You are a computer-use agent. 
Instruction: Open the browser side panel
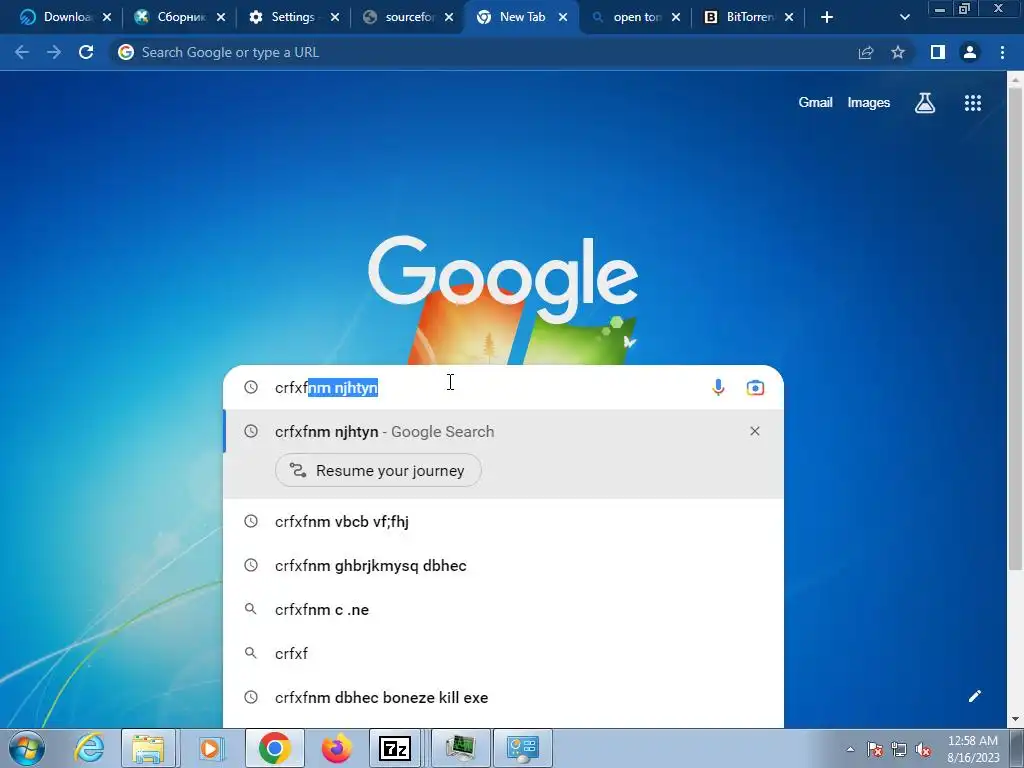pos(938,52)
